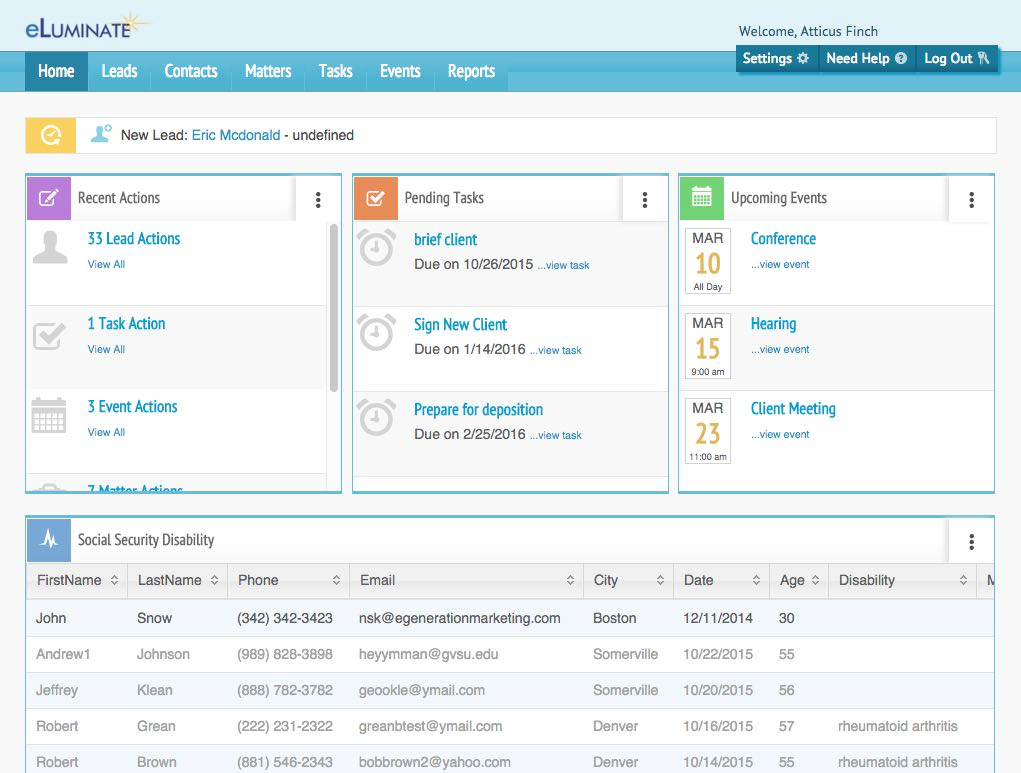Open the Social Security Disability panel menu

coord(971,541)
